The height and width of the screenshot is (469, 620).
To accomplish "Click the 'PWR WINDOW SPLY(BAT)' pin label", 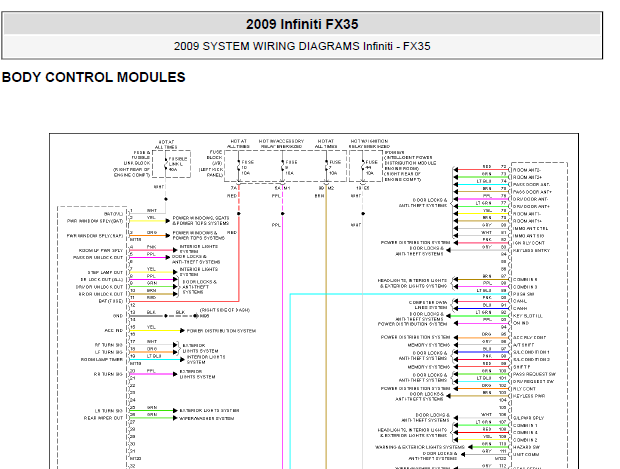I will coord(95,221).
